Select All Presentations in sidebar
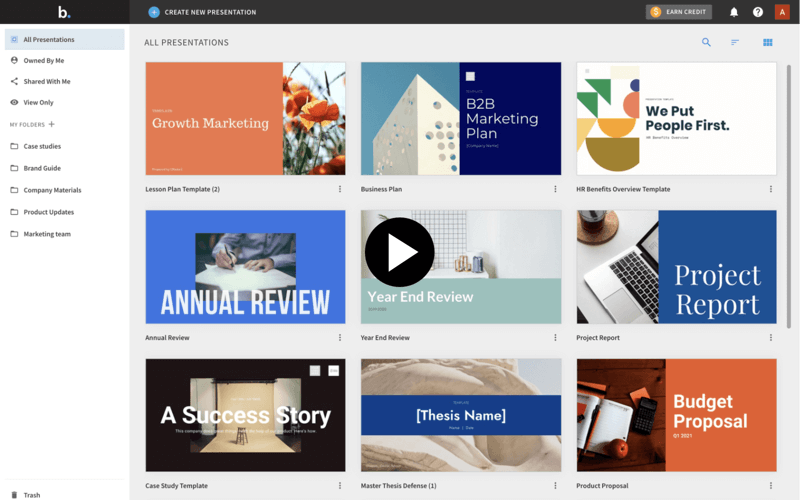The height and width of the screenshot is (500, 800). coord(65,39)
